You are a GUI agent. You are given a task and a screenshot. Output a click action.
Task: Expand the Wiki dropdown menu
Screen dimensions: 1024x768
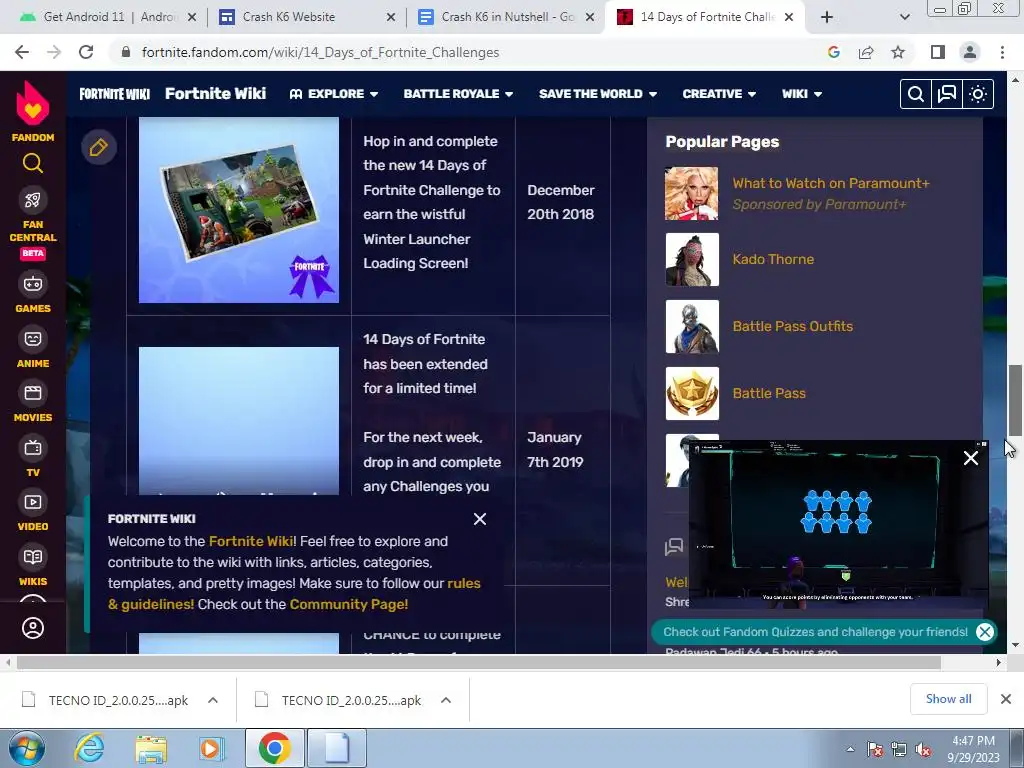click(802, 94)
